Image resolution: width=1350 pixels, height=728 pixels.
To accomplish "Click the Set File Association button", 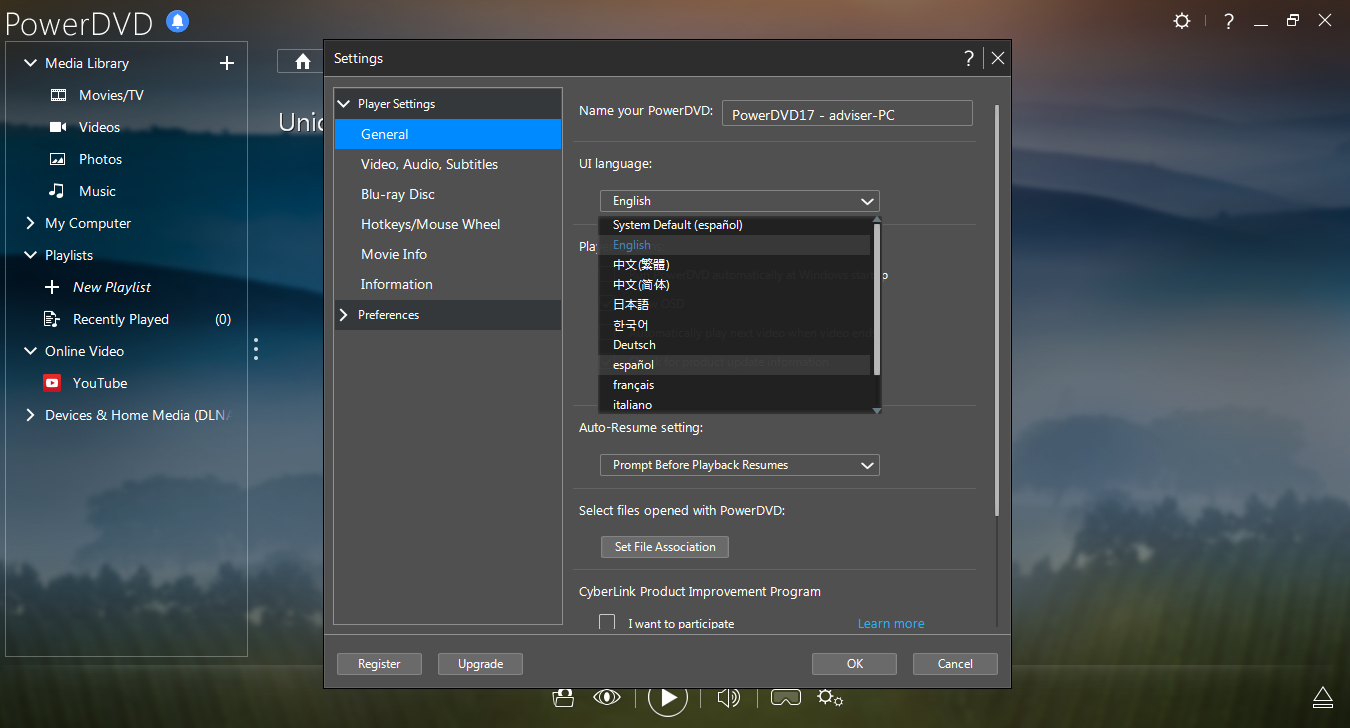I will pyautogui.click(x=665, y=547).
